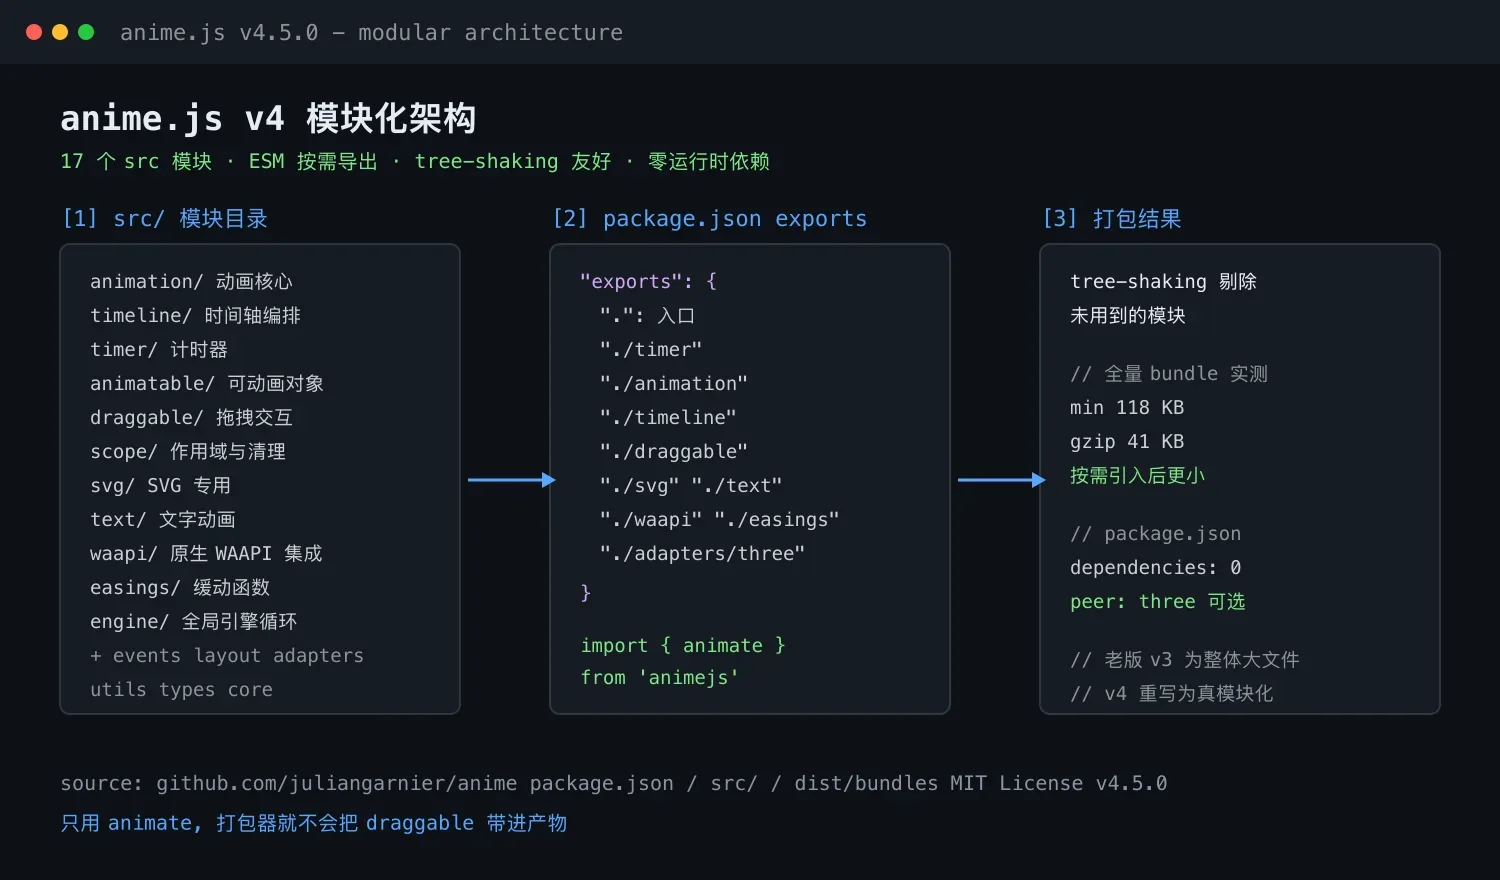Select the row 'waapi/ 原生 WAAPI 集成'

206,553
